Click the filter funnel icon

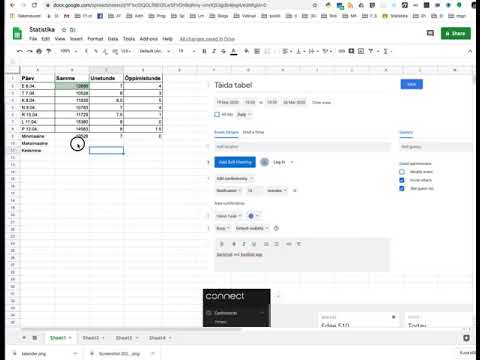(371, 51)
